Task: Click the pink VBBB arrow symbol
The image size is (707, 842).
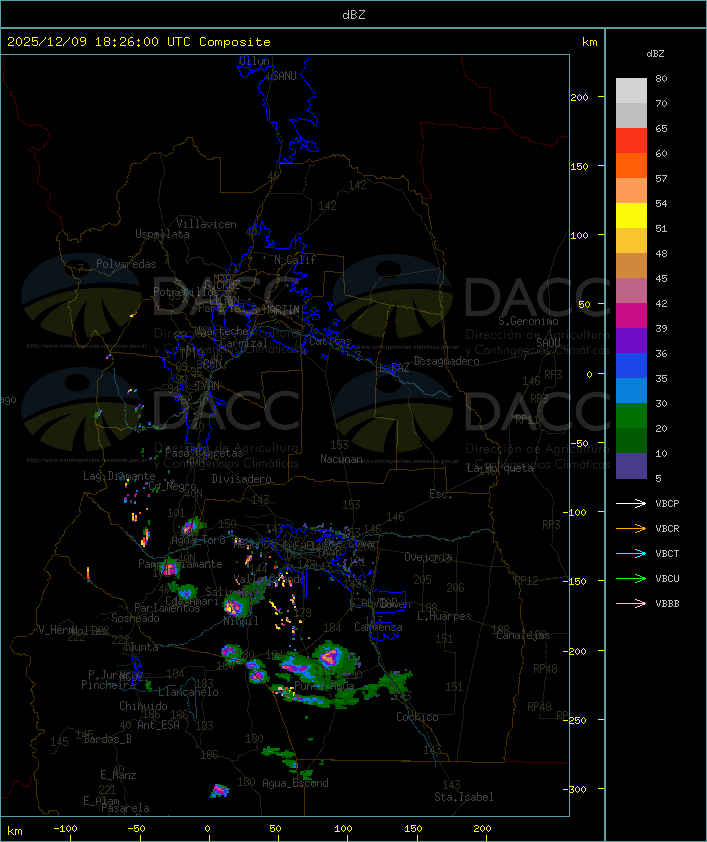Action: tap(631, 603)
